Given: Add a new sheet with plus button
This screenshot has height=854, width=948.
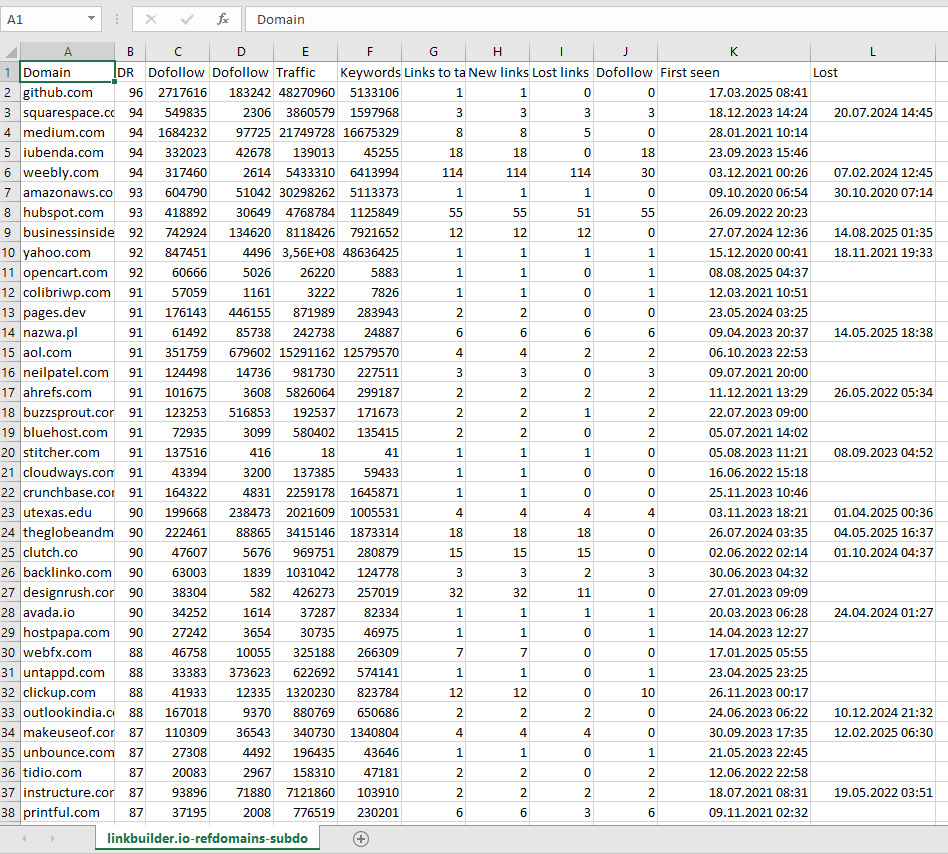Looking at the screenshot, I should click(361, 838).
